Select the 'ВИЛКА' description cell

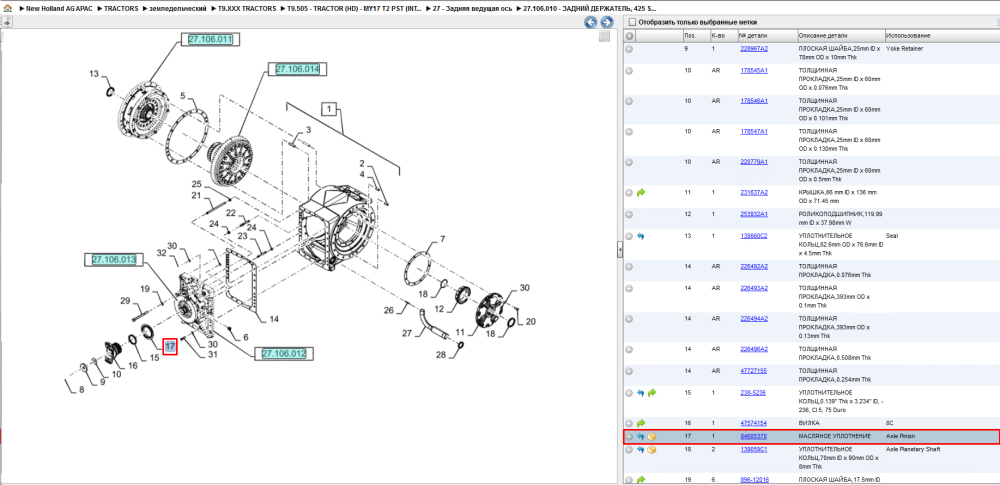[x=807, y=423]
